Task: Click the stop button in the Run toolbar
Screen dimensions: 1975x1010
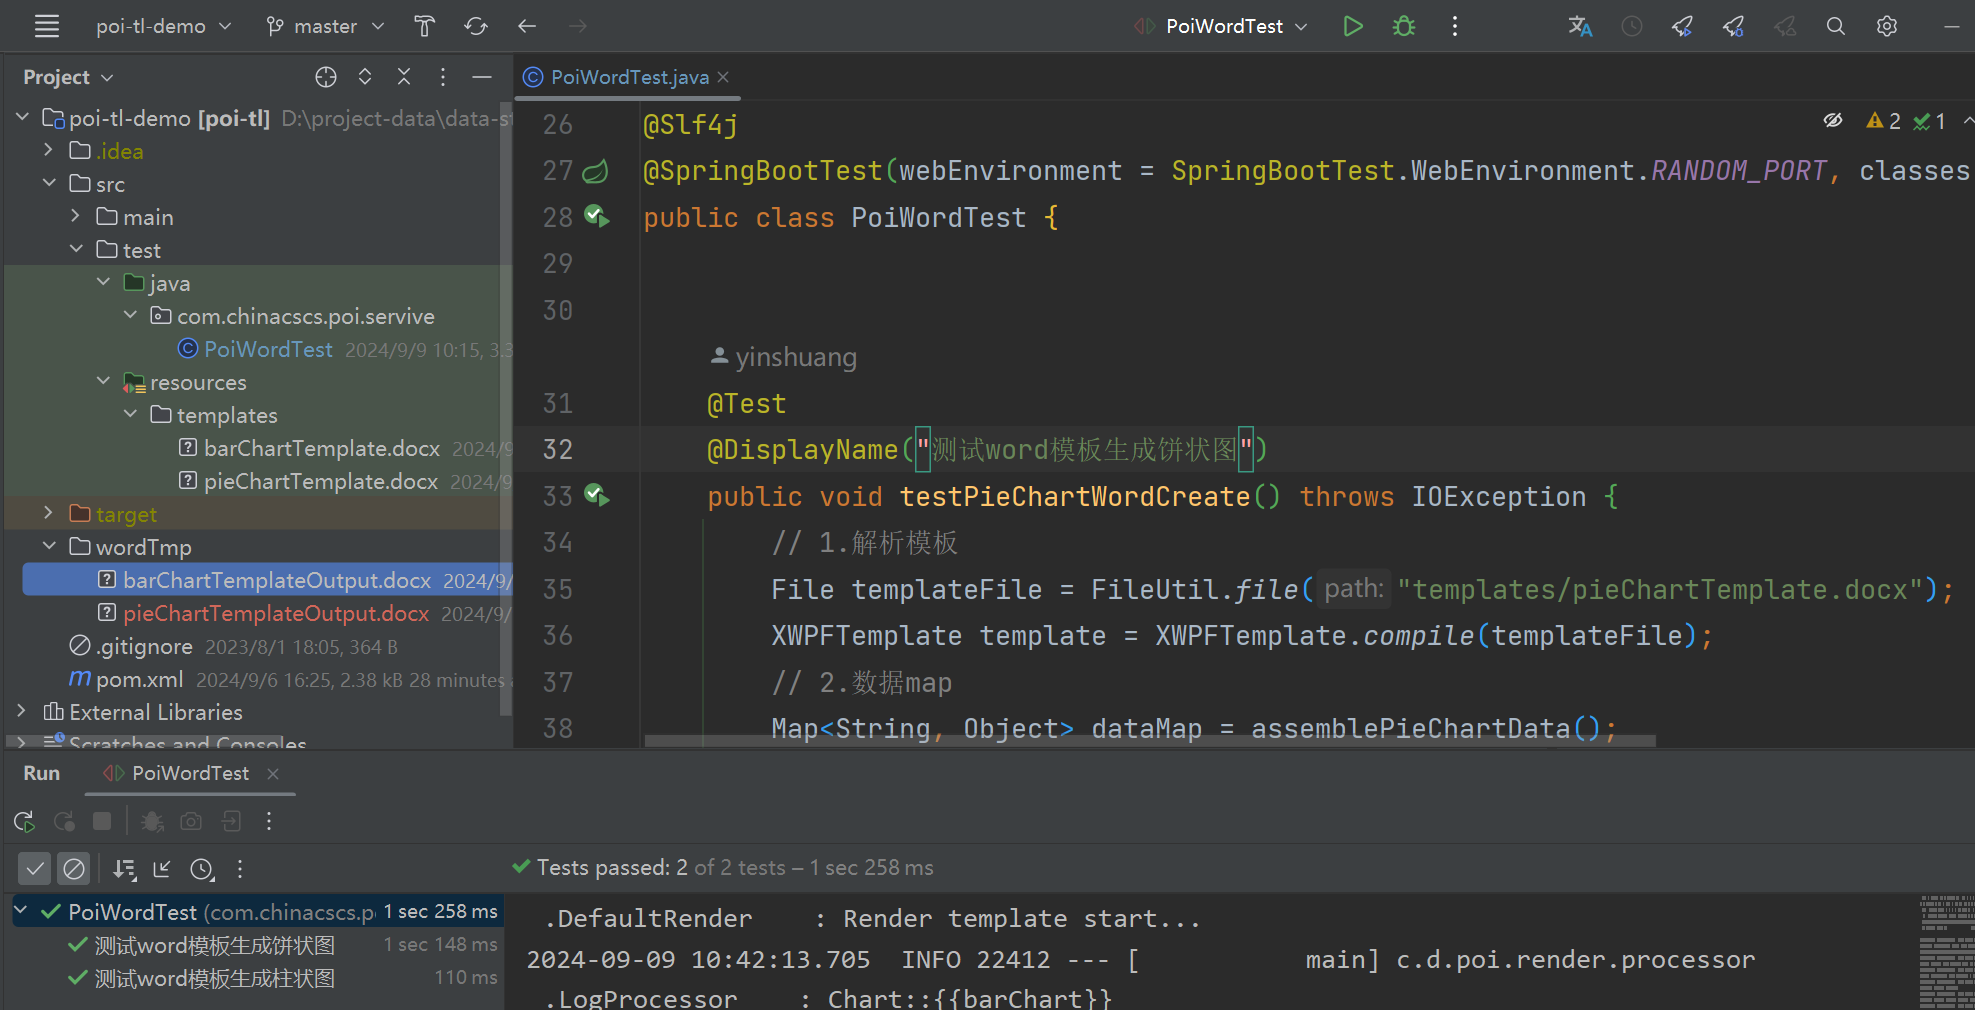Action: click(x=102, y=821)
